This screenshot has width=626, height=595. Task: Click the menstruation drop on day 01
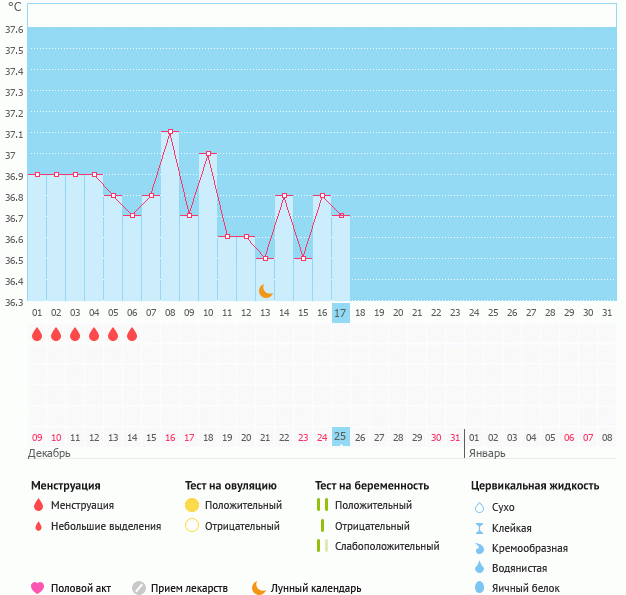[x=37, y=334]
